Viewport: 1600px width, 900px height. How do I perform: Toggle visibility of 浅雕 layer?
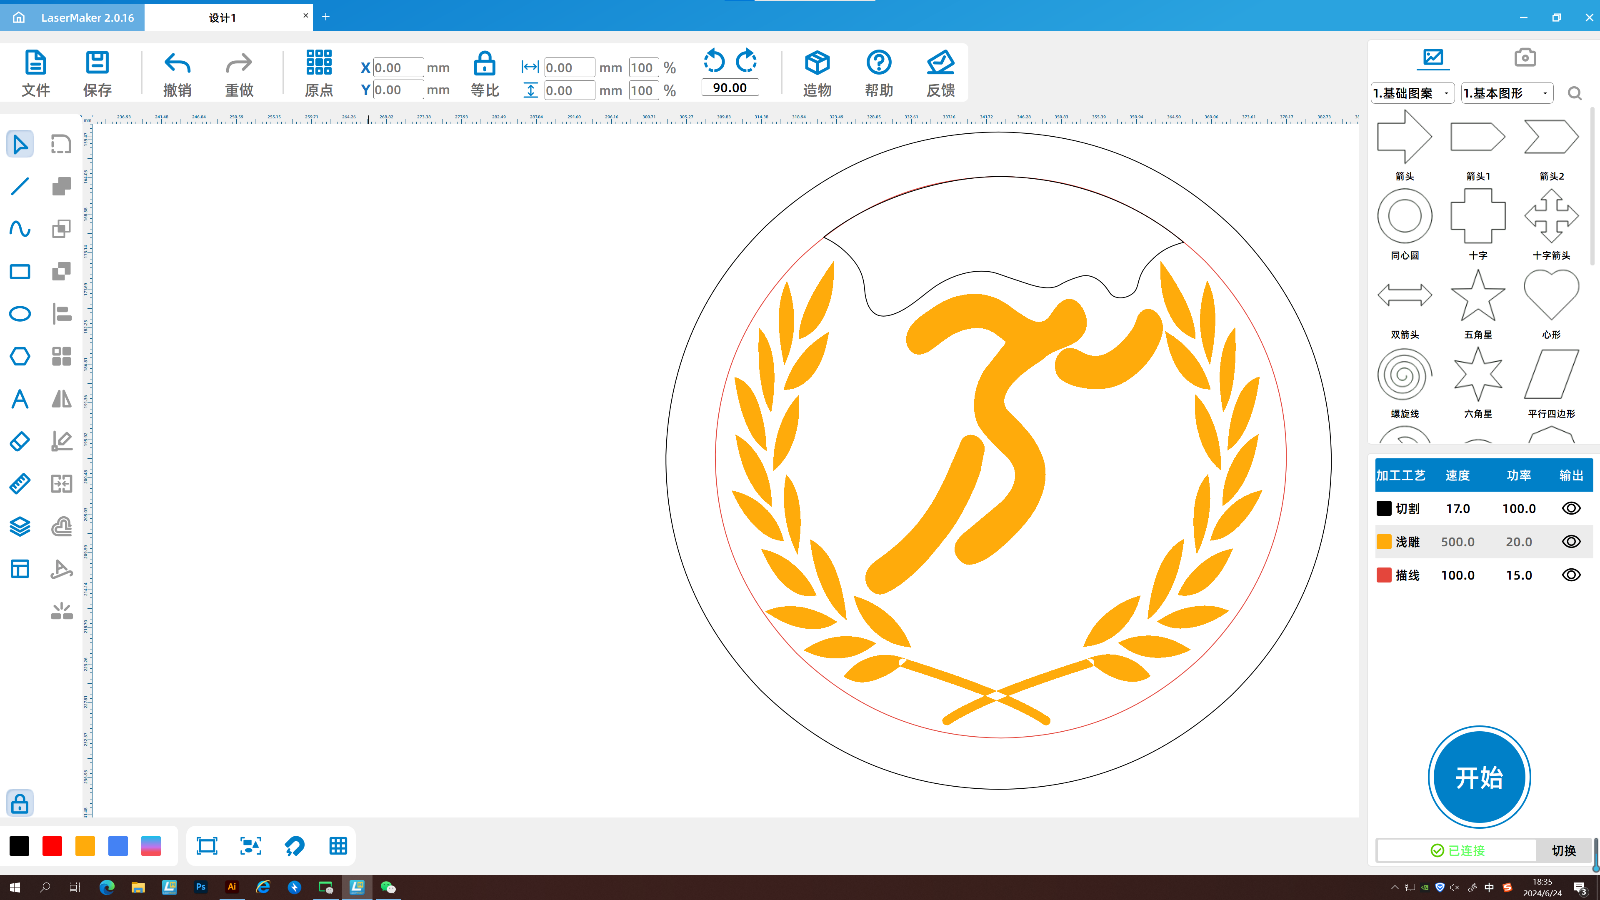pyautogui.click(x=1571, y=542)
